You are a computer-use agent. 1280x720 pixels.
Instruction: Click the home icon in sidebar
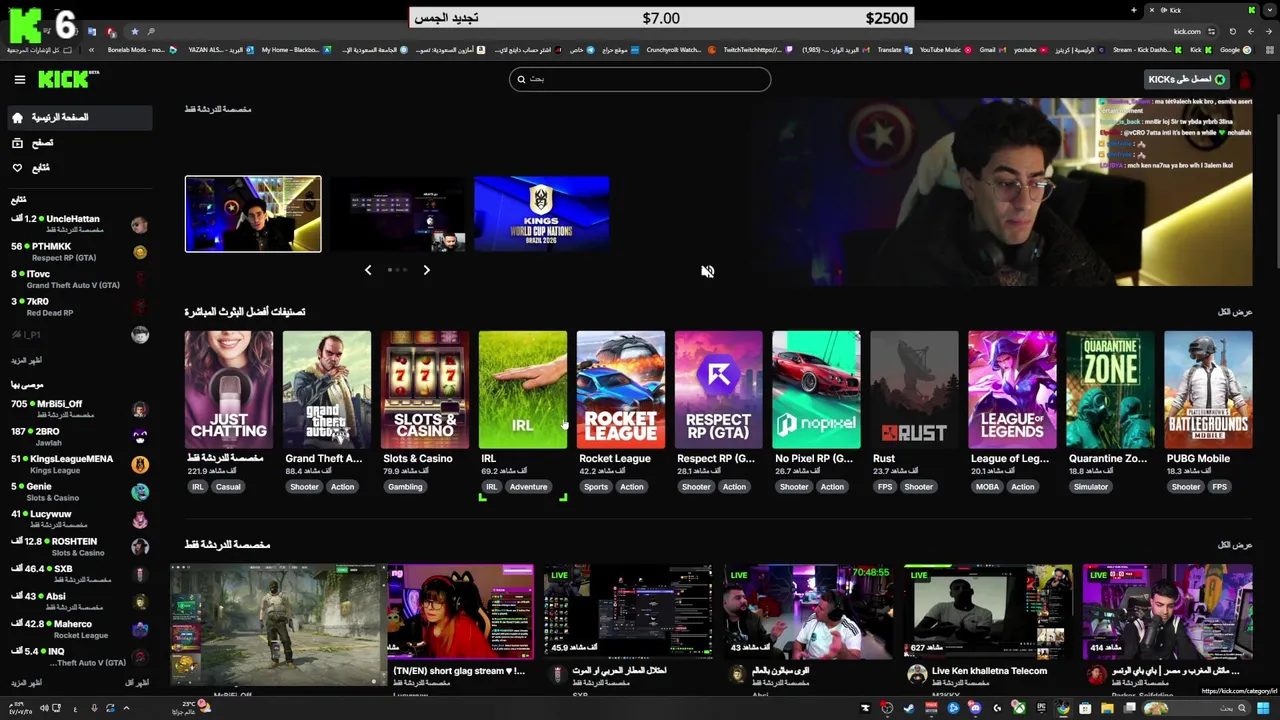(17, 117)
